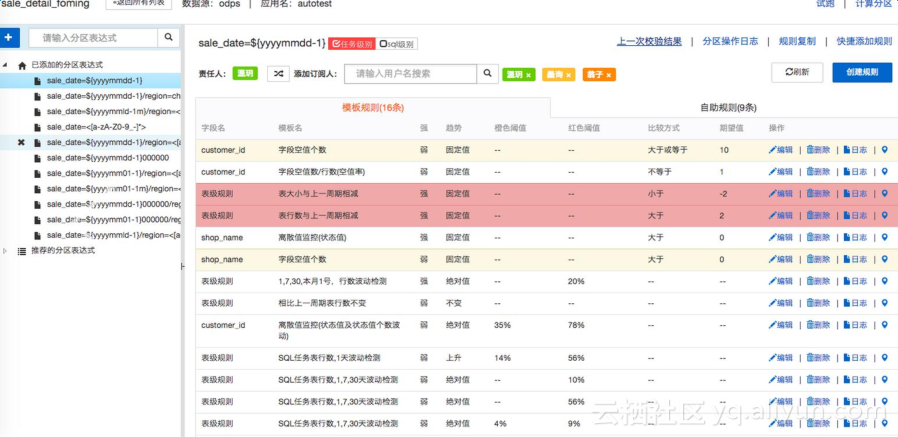Delete the shop_name 字段空值个数 rule

tap(818, 259)
